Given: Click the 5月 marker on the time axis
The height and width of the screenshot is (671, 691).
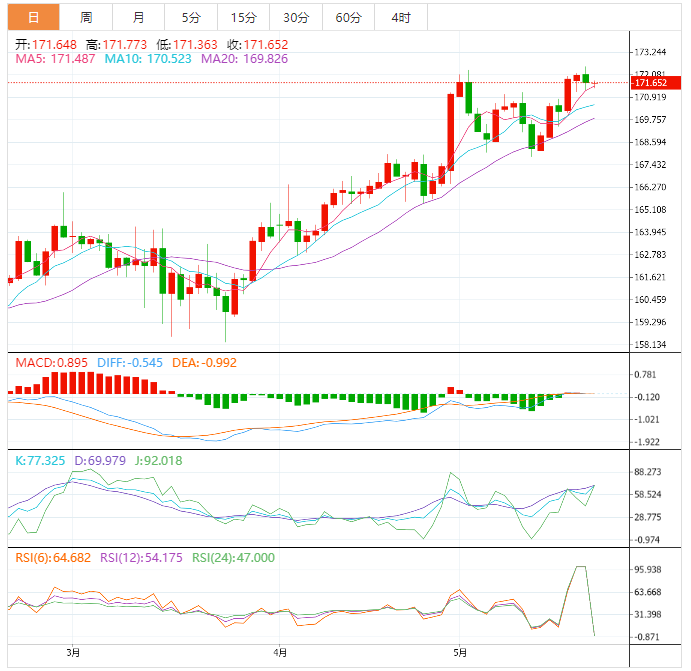Looking at the screenshot, I should pos(459,653).
